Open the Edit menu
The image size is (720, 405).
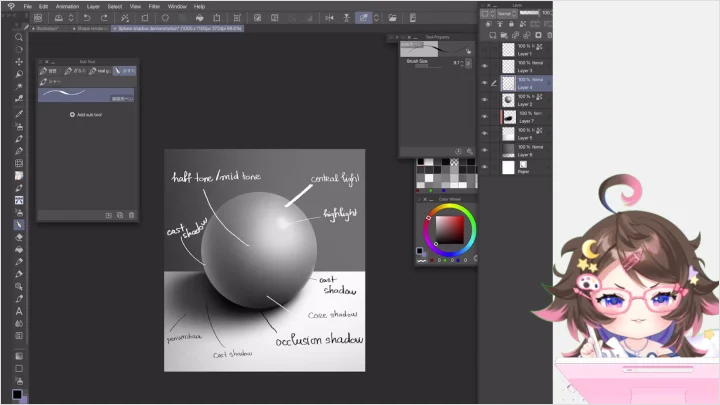tap(43, 6)
